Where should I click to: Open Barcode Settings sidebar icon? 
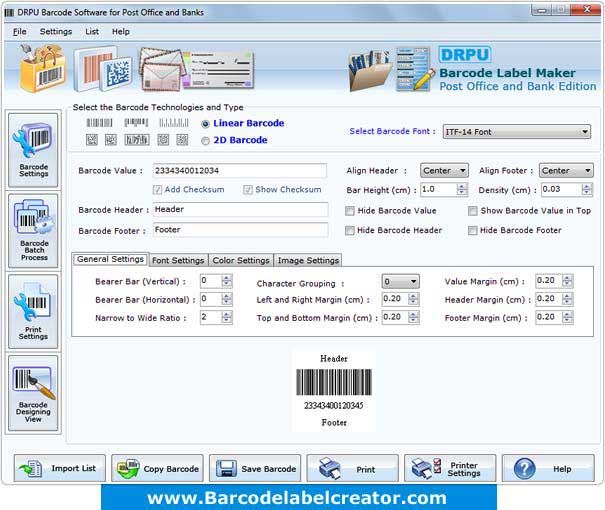[33, 150]
